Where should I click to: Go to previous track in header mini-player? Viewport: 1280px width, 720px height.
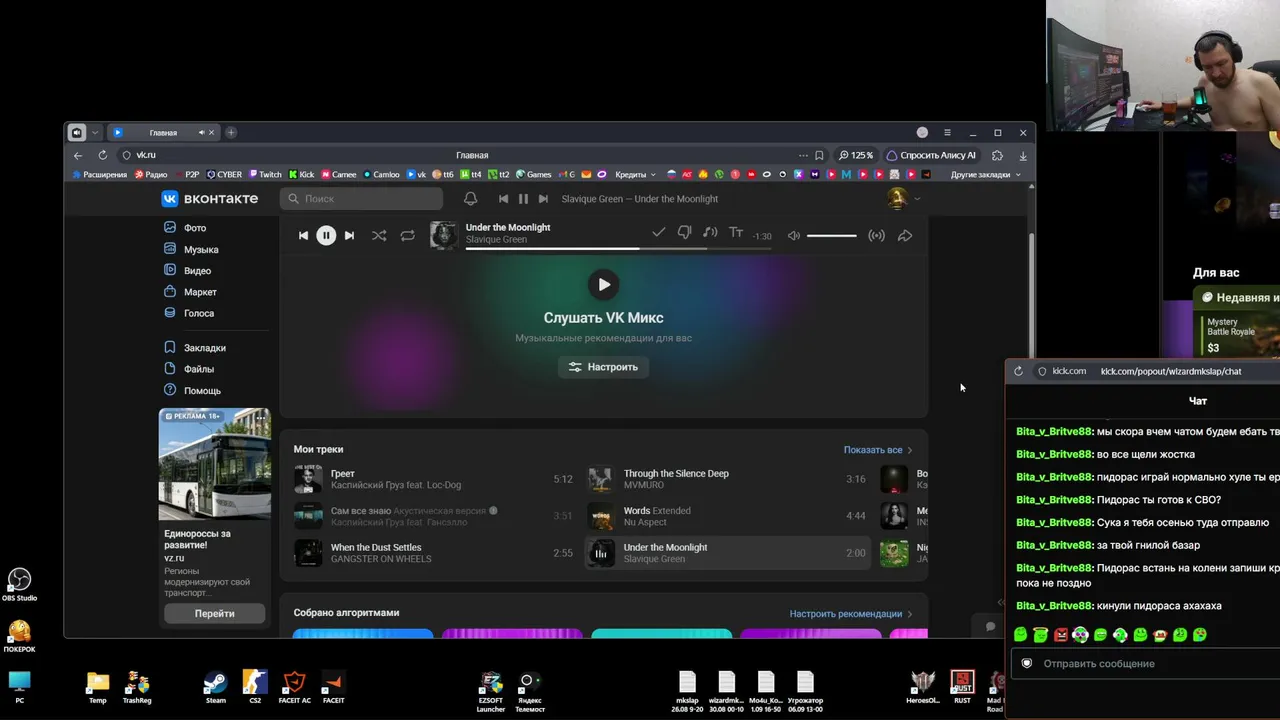coord(503,199)
